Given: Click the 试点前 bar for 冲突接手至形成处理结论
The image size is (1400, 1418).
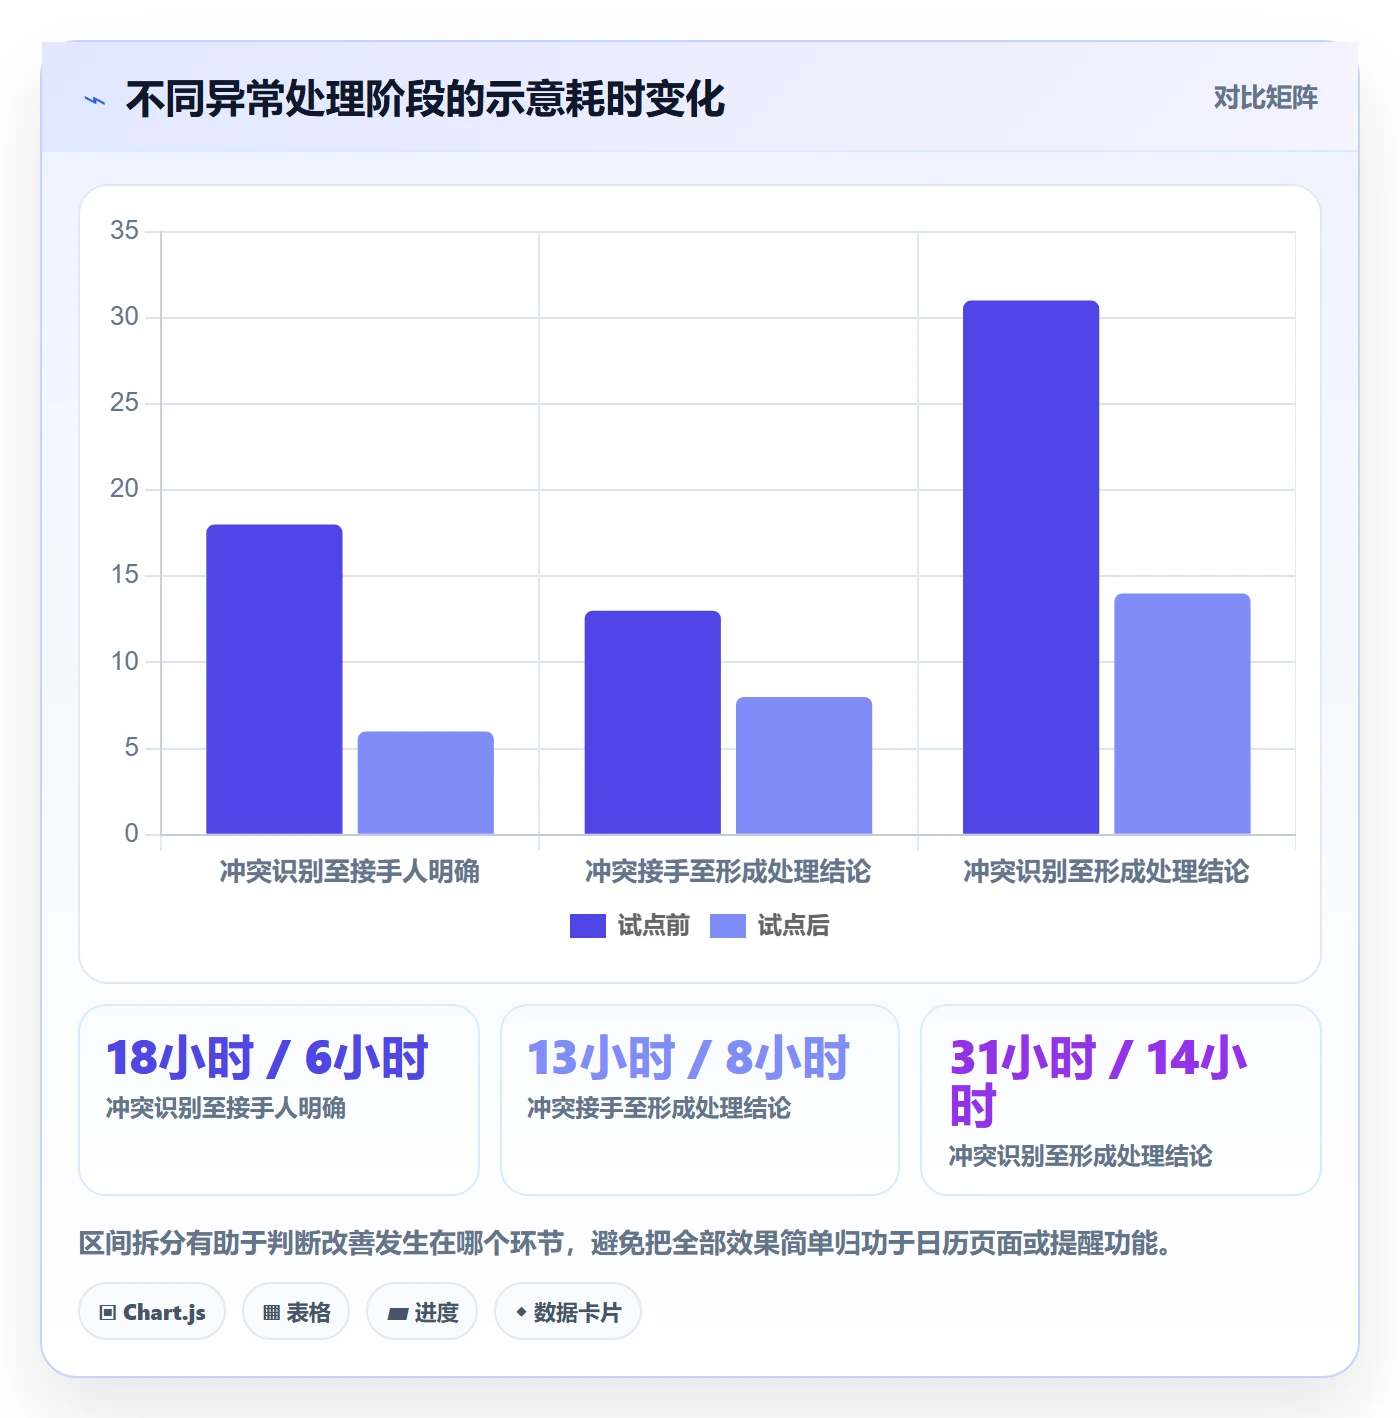Looking at the screenshot, I should [x=653, y=722].
